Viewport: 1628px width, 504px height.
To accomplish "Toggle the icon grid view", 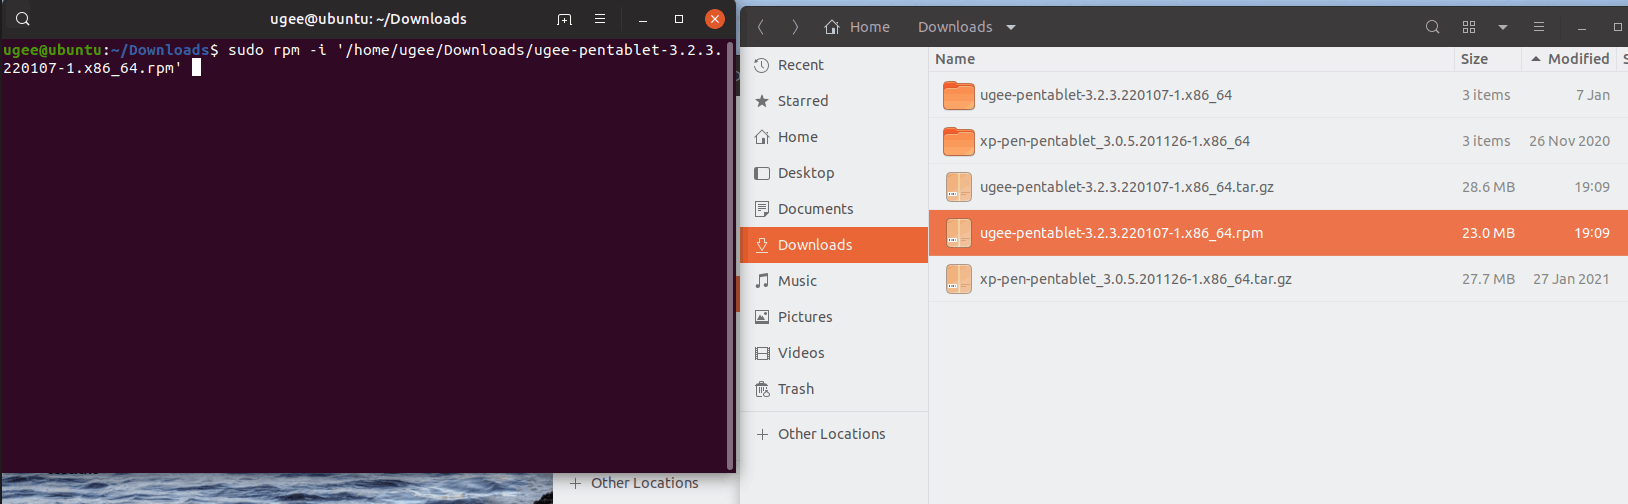I will pos(1469,27).
